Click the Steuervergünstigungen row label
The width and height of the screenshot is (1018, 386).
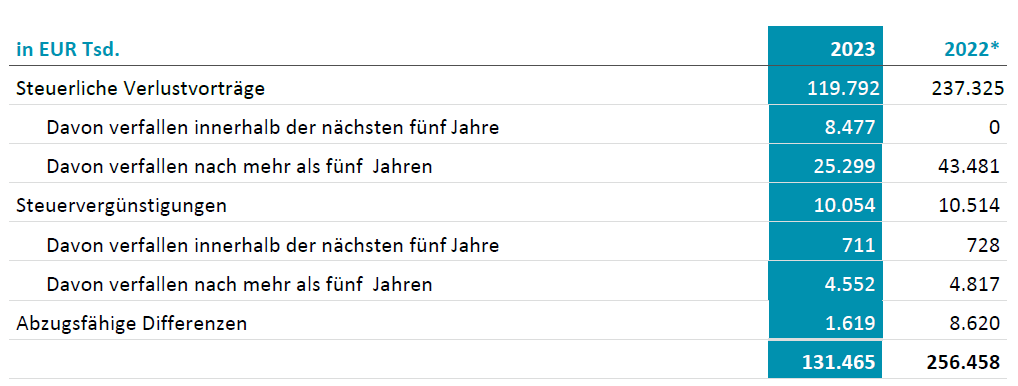coord(121,206)
